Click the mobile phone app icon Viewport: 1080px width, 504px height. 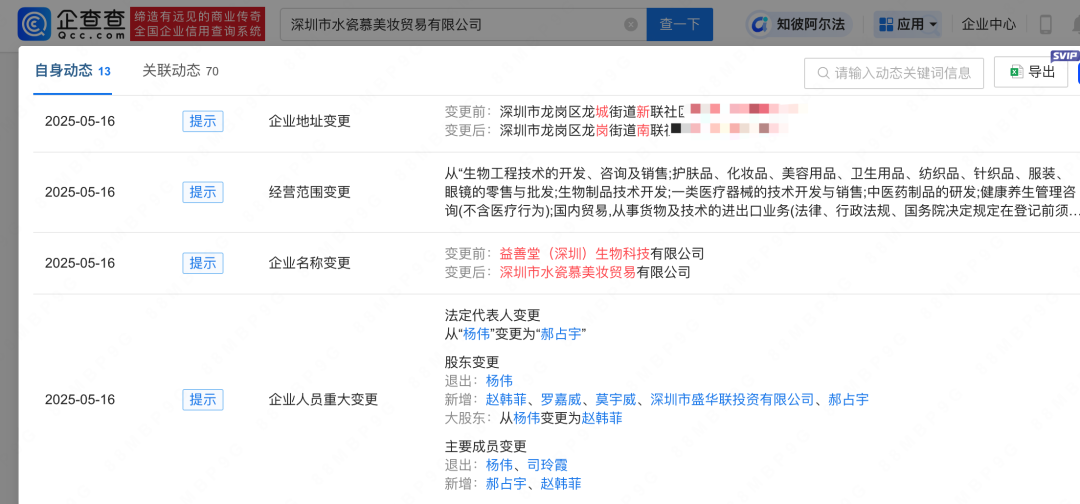point(1046,24)
